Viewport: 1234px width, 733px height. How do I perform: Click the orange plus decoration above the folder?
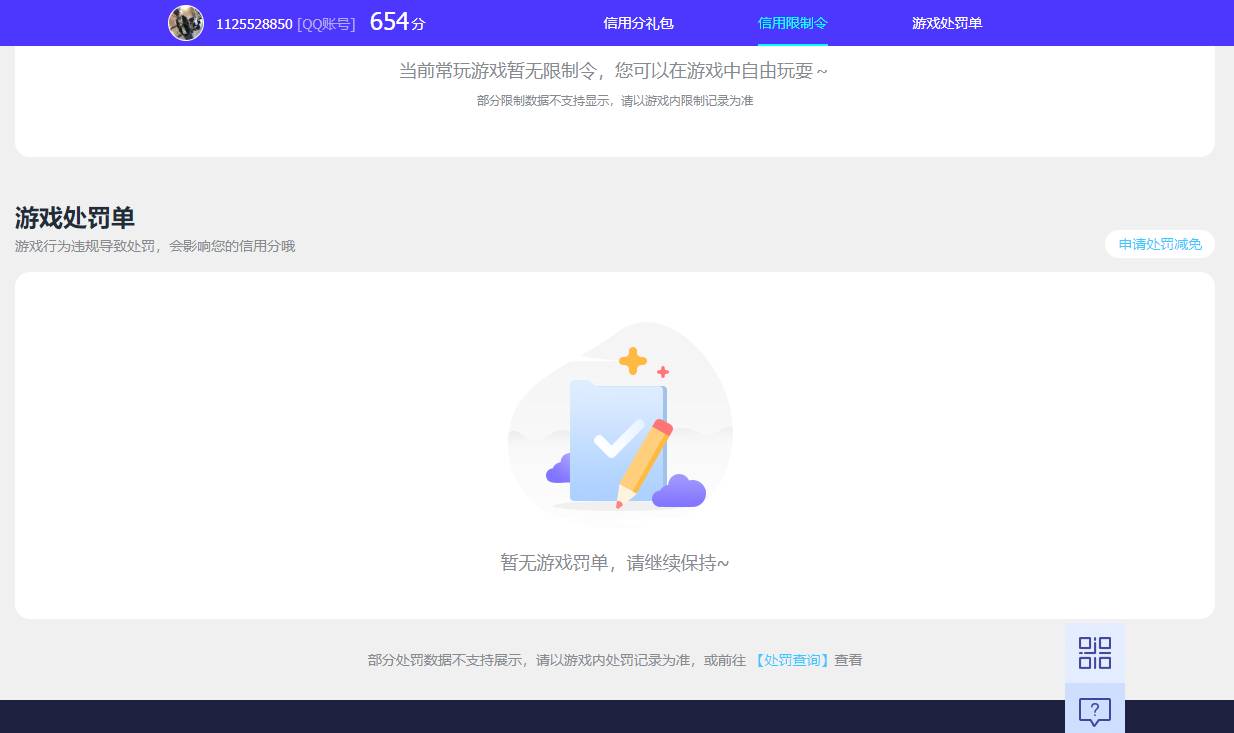[634, 361]
